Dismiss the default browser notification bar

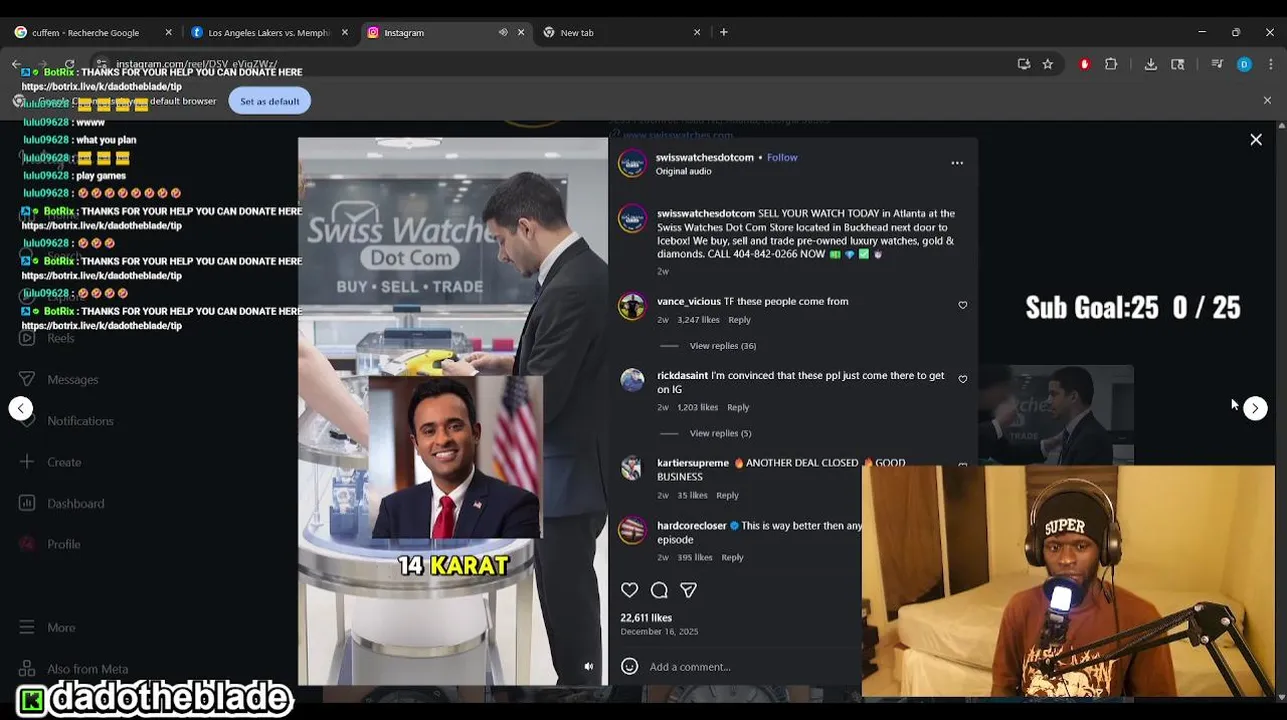pyautogui.click(x=1267, y=101)
